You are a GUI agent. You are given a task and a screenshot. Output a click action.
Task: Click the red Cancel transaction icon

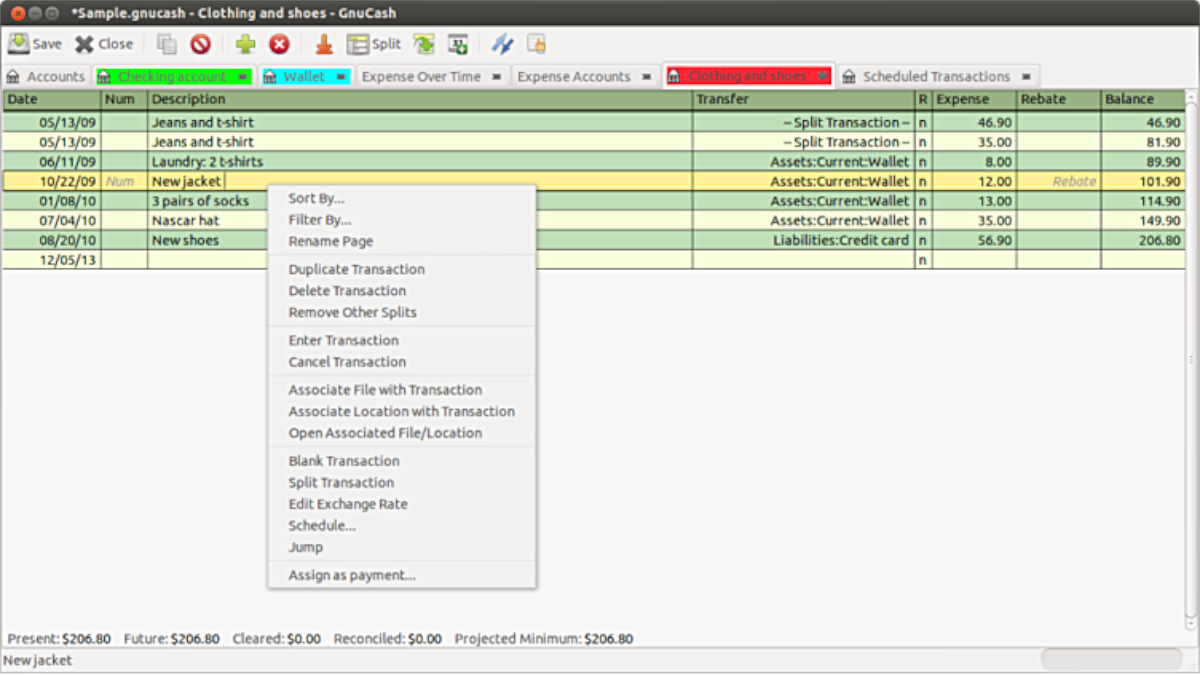[278, 43]
